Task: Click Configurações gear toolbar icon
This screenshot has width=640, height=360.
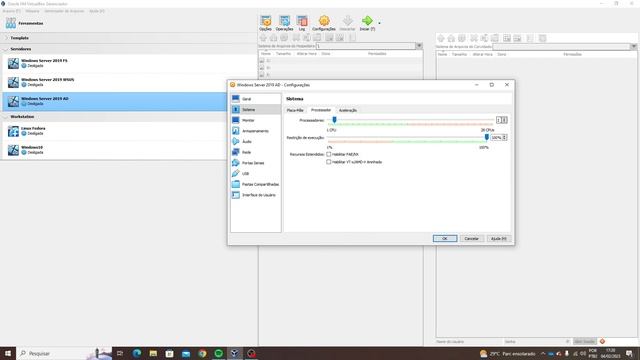Action: [x=324, y=23]
